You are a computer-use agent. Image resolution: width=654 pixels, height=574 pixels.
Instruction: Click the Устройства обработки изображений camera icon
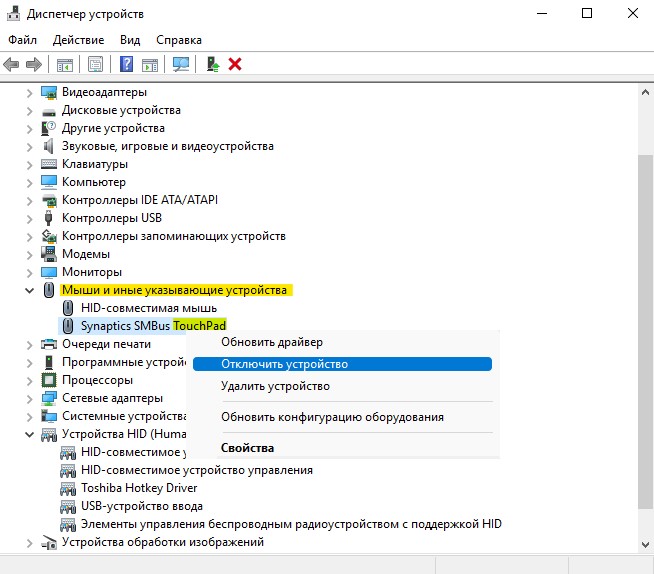click(49, 542)
